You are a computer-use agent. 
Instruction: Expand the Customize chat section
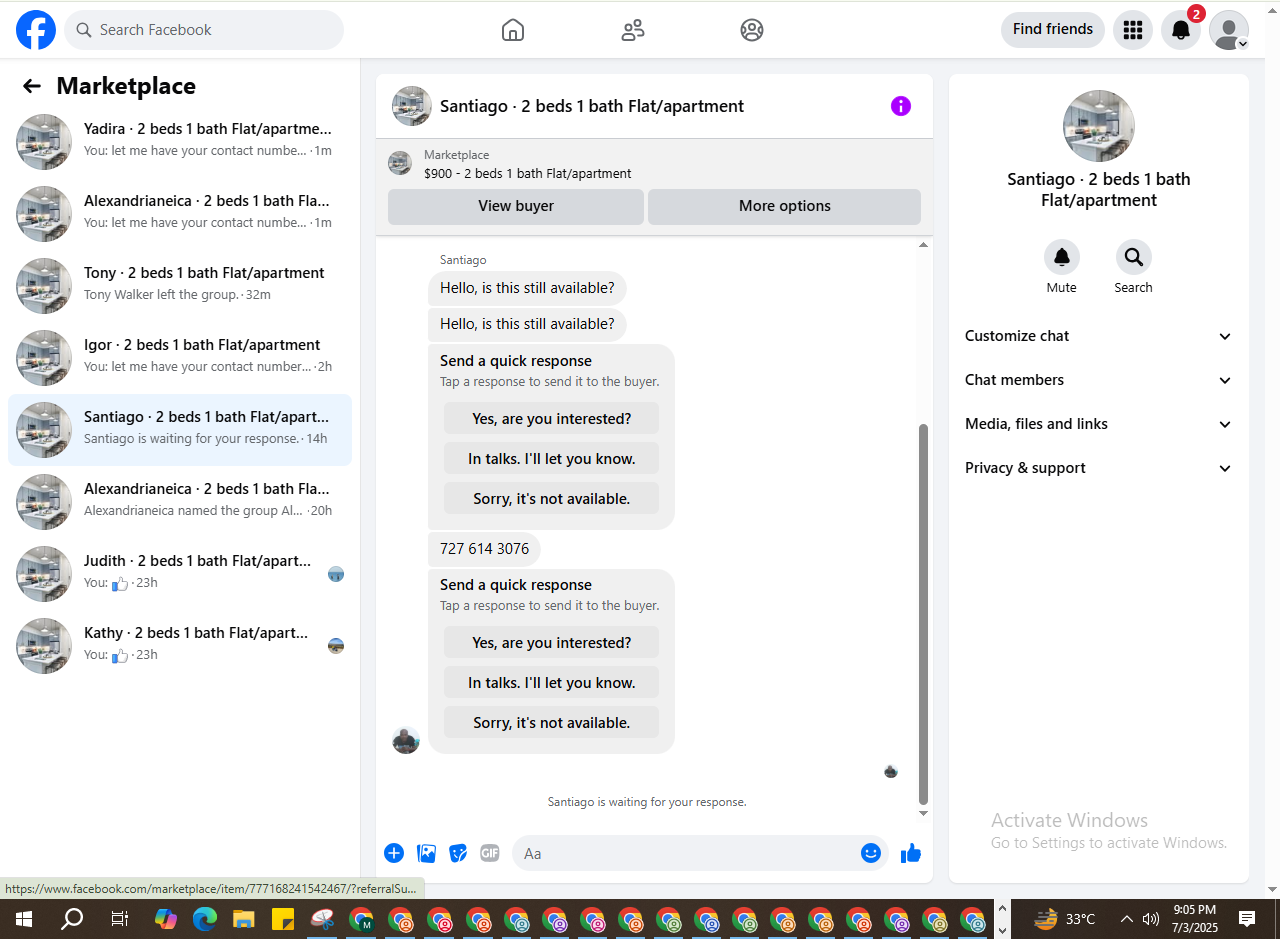pos(1099,336)
